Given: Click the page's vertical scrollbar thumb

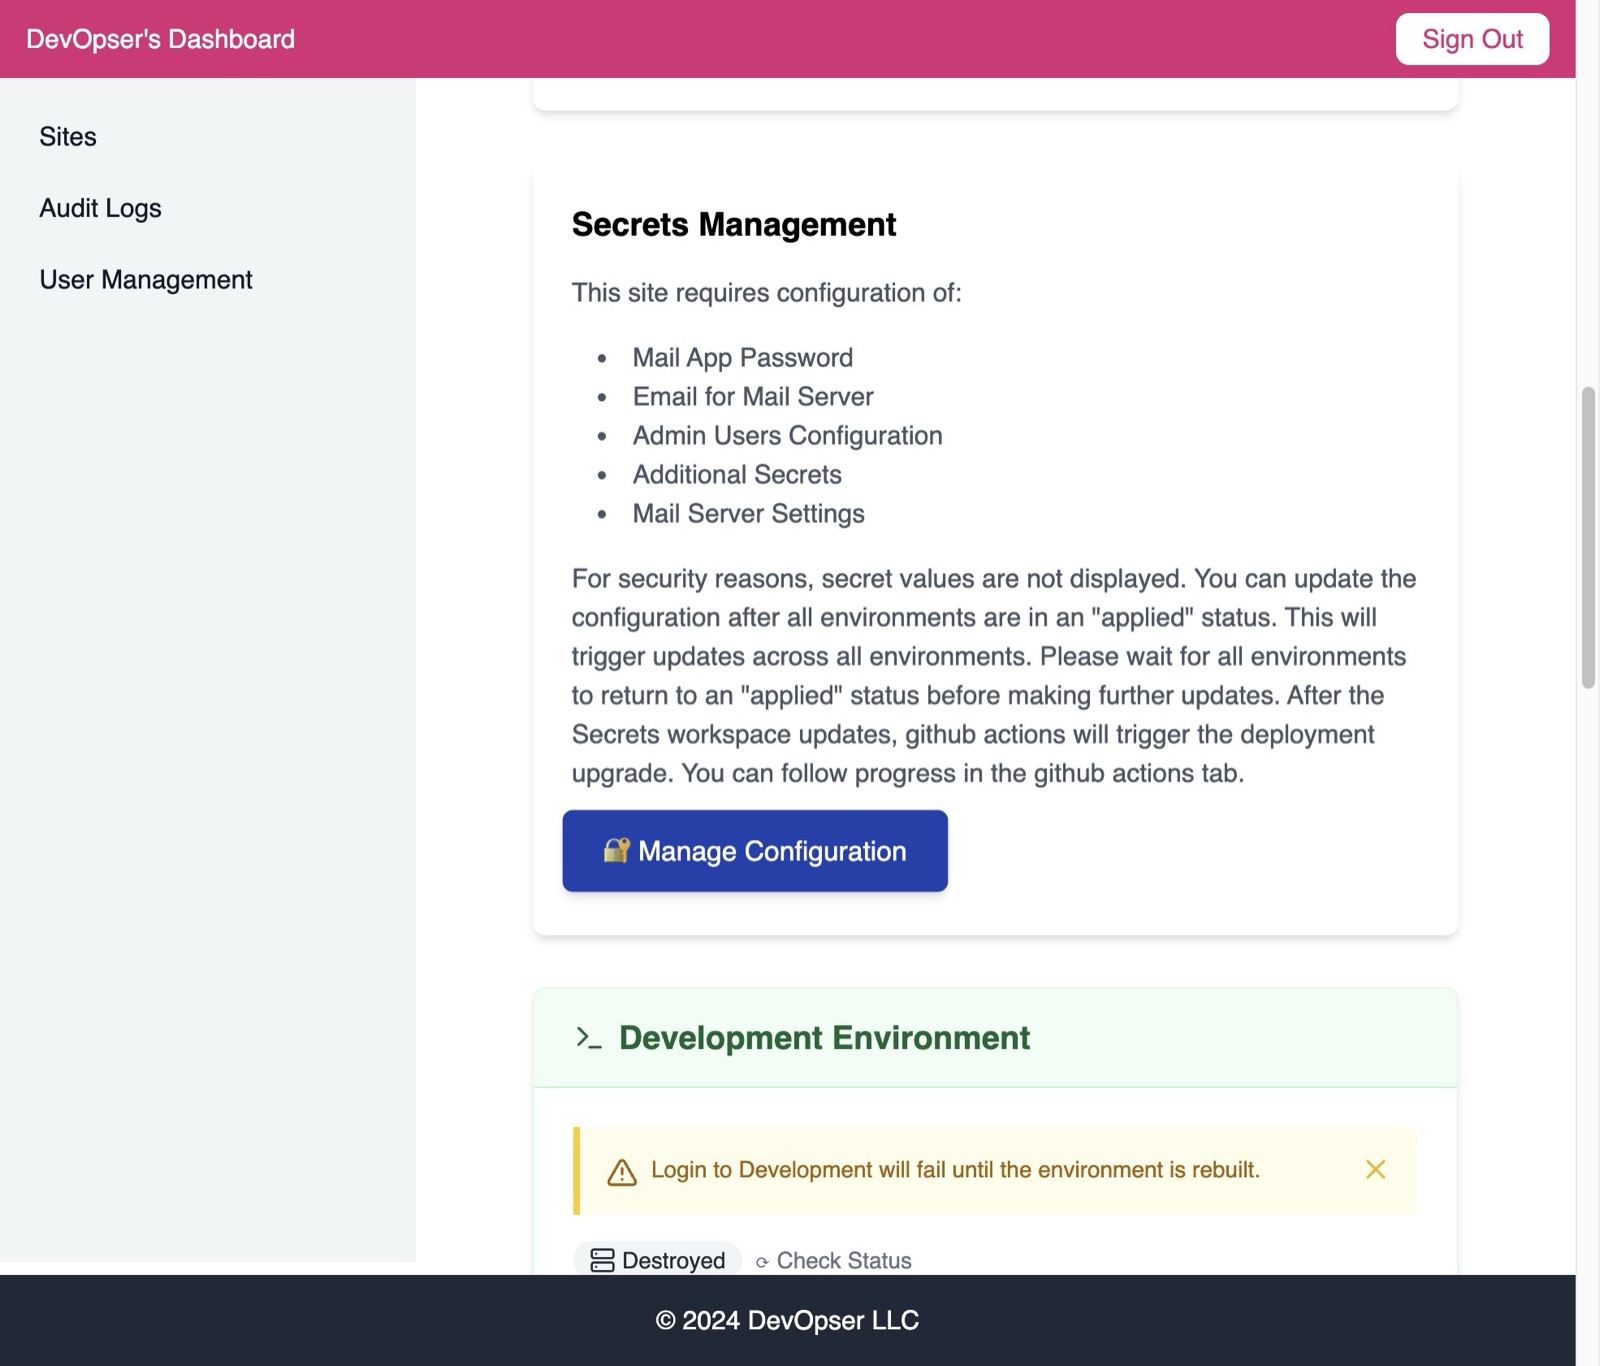Looking at the screenshot, I should click(1587, 537).
